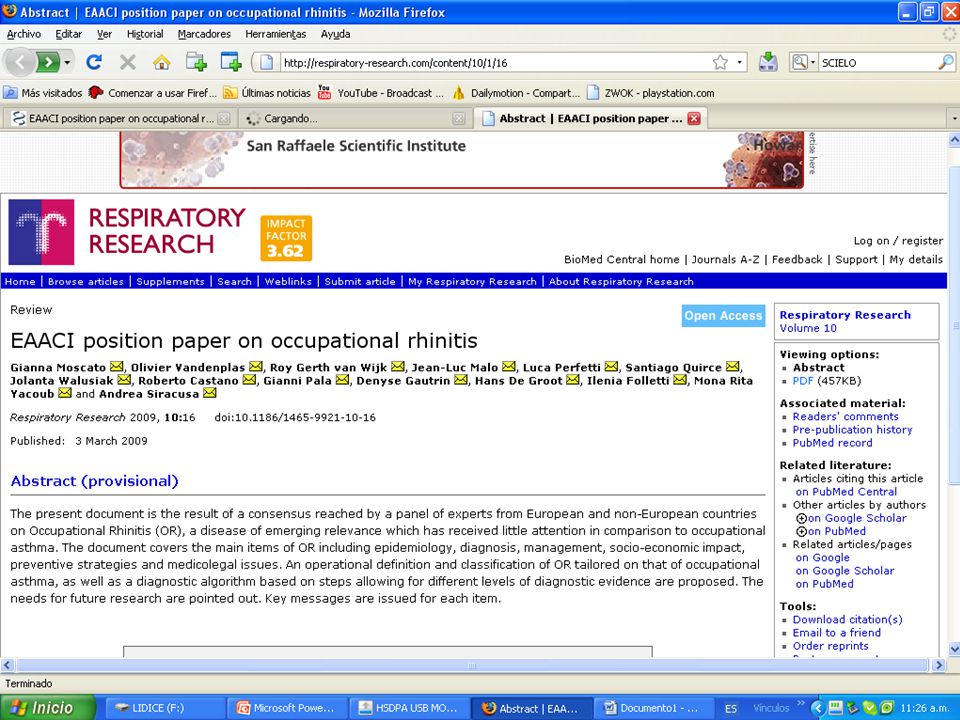Viewport: 960px width, 720px height.
Task: Expand authors list on Google Scholar plus icon
Action: tap(801, 519)
